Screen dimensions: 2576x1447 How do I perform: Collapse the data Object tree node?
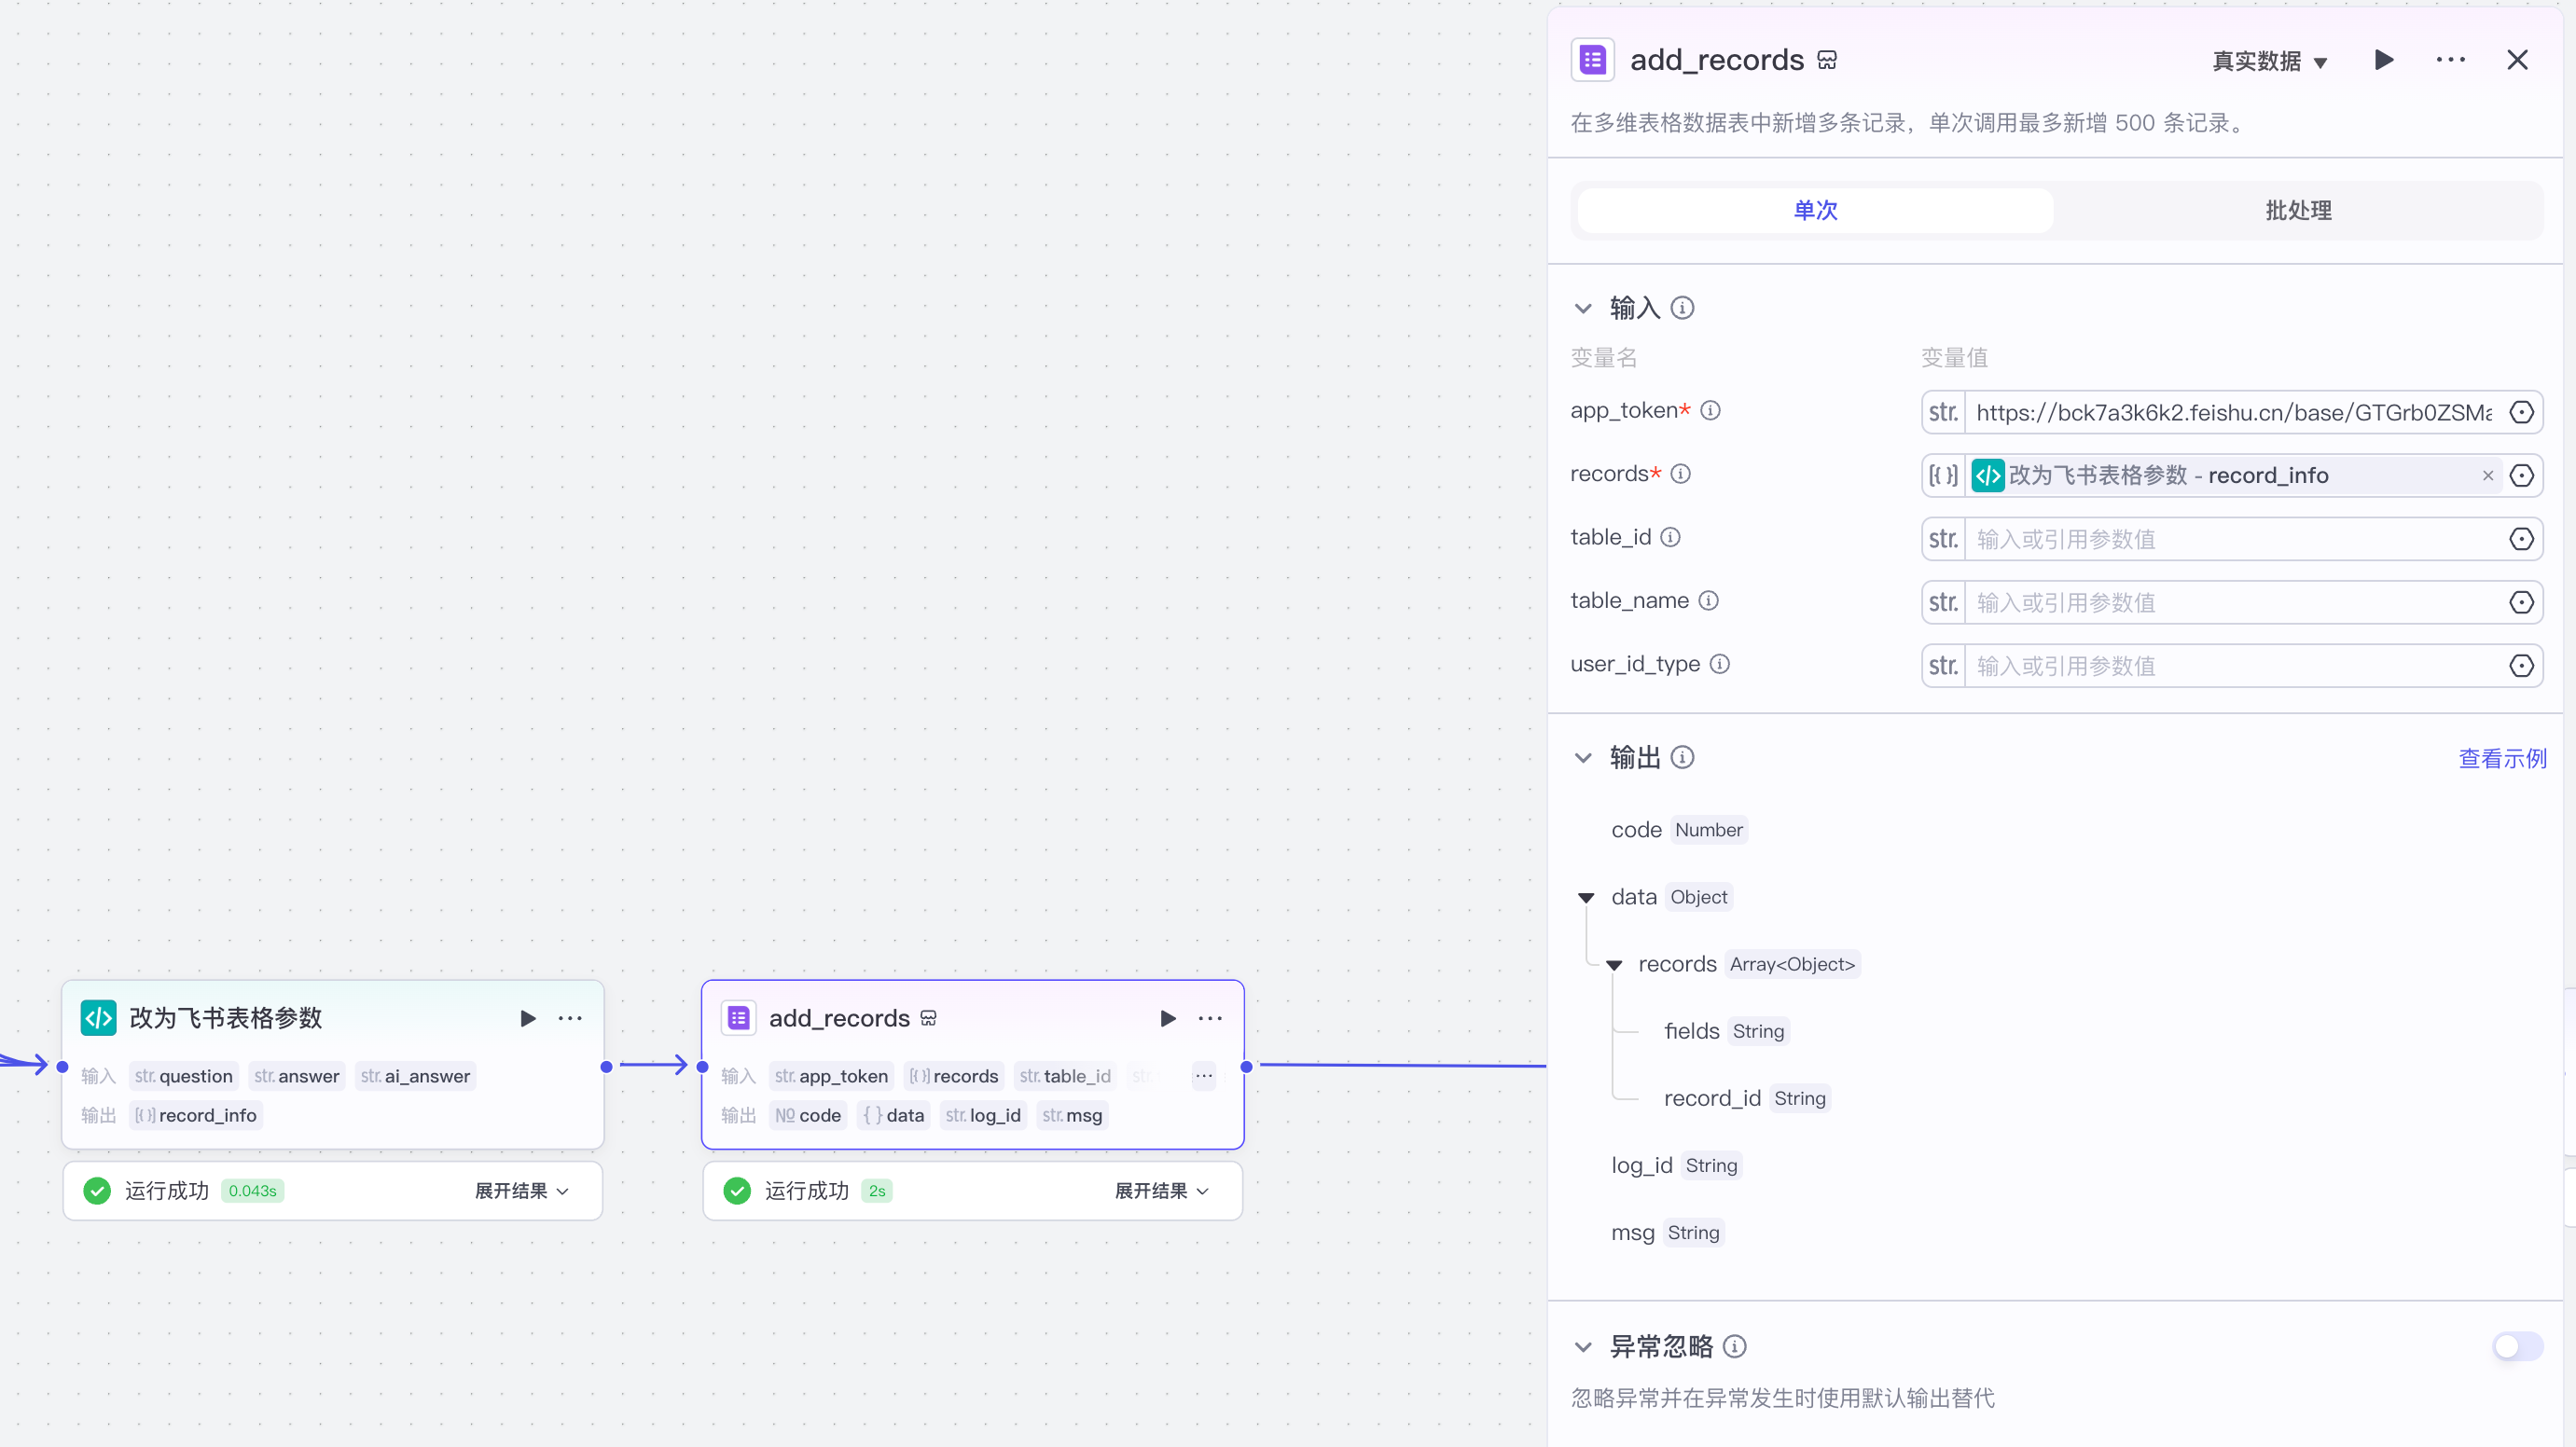[1586, 898]
